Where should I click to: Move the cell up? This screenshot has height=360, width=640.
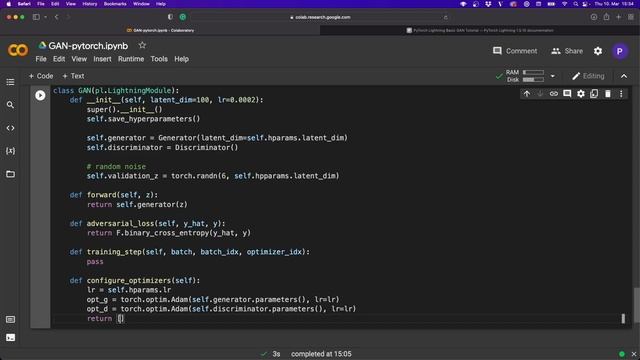point(527,94)
